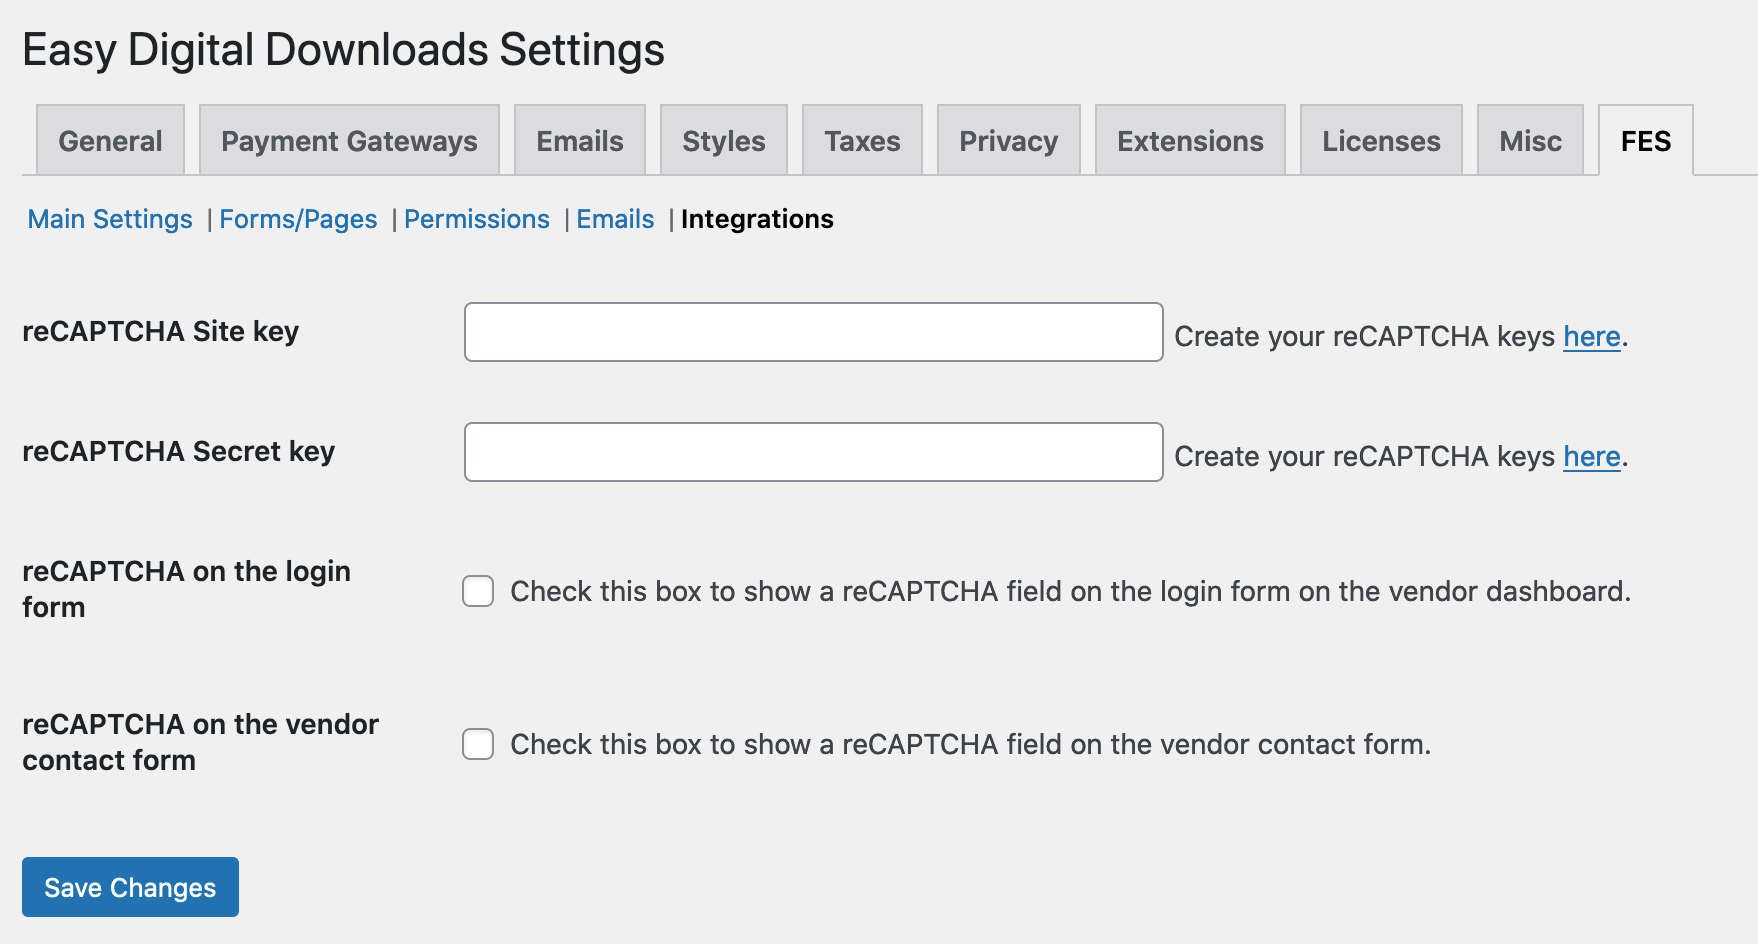Switch to Payment Gateways tab
The width and height of the screenshot is (1758, 944).
[349, 141]
